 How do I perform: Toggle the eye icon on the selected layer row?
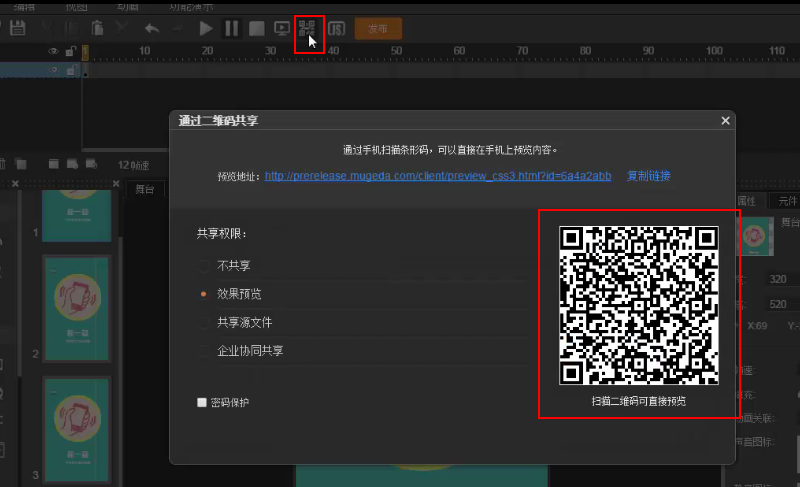tap(53, 70)
